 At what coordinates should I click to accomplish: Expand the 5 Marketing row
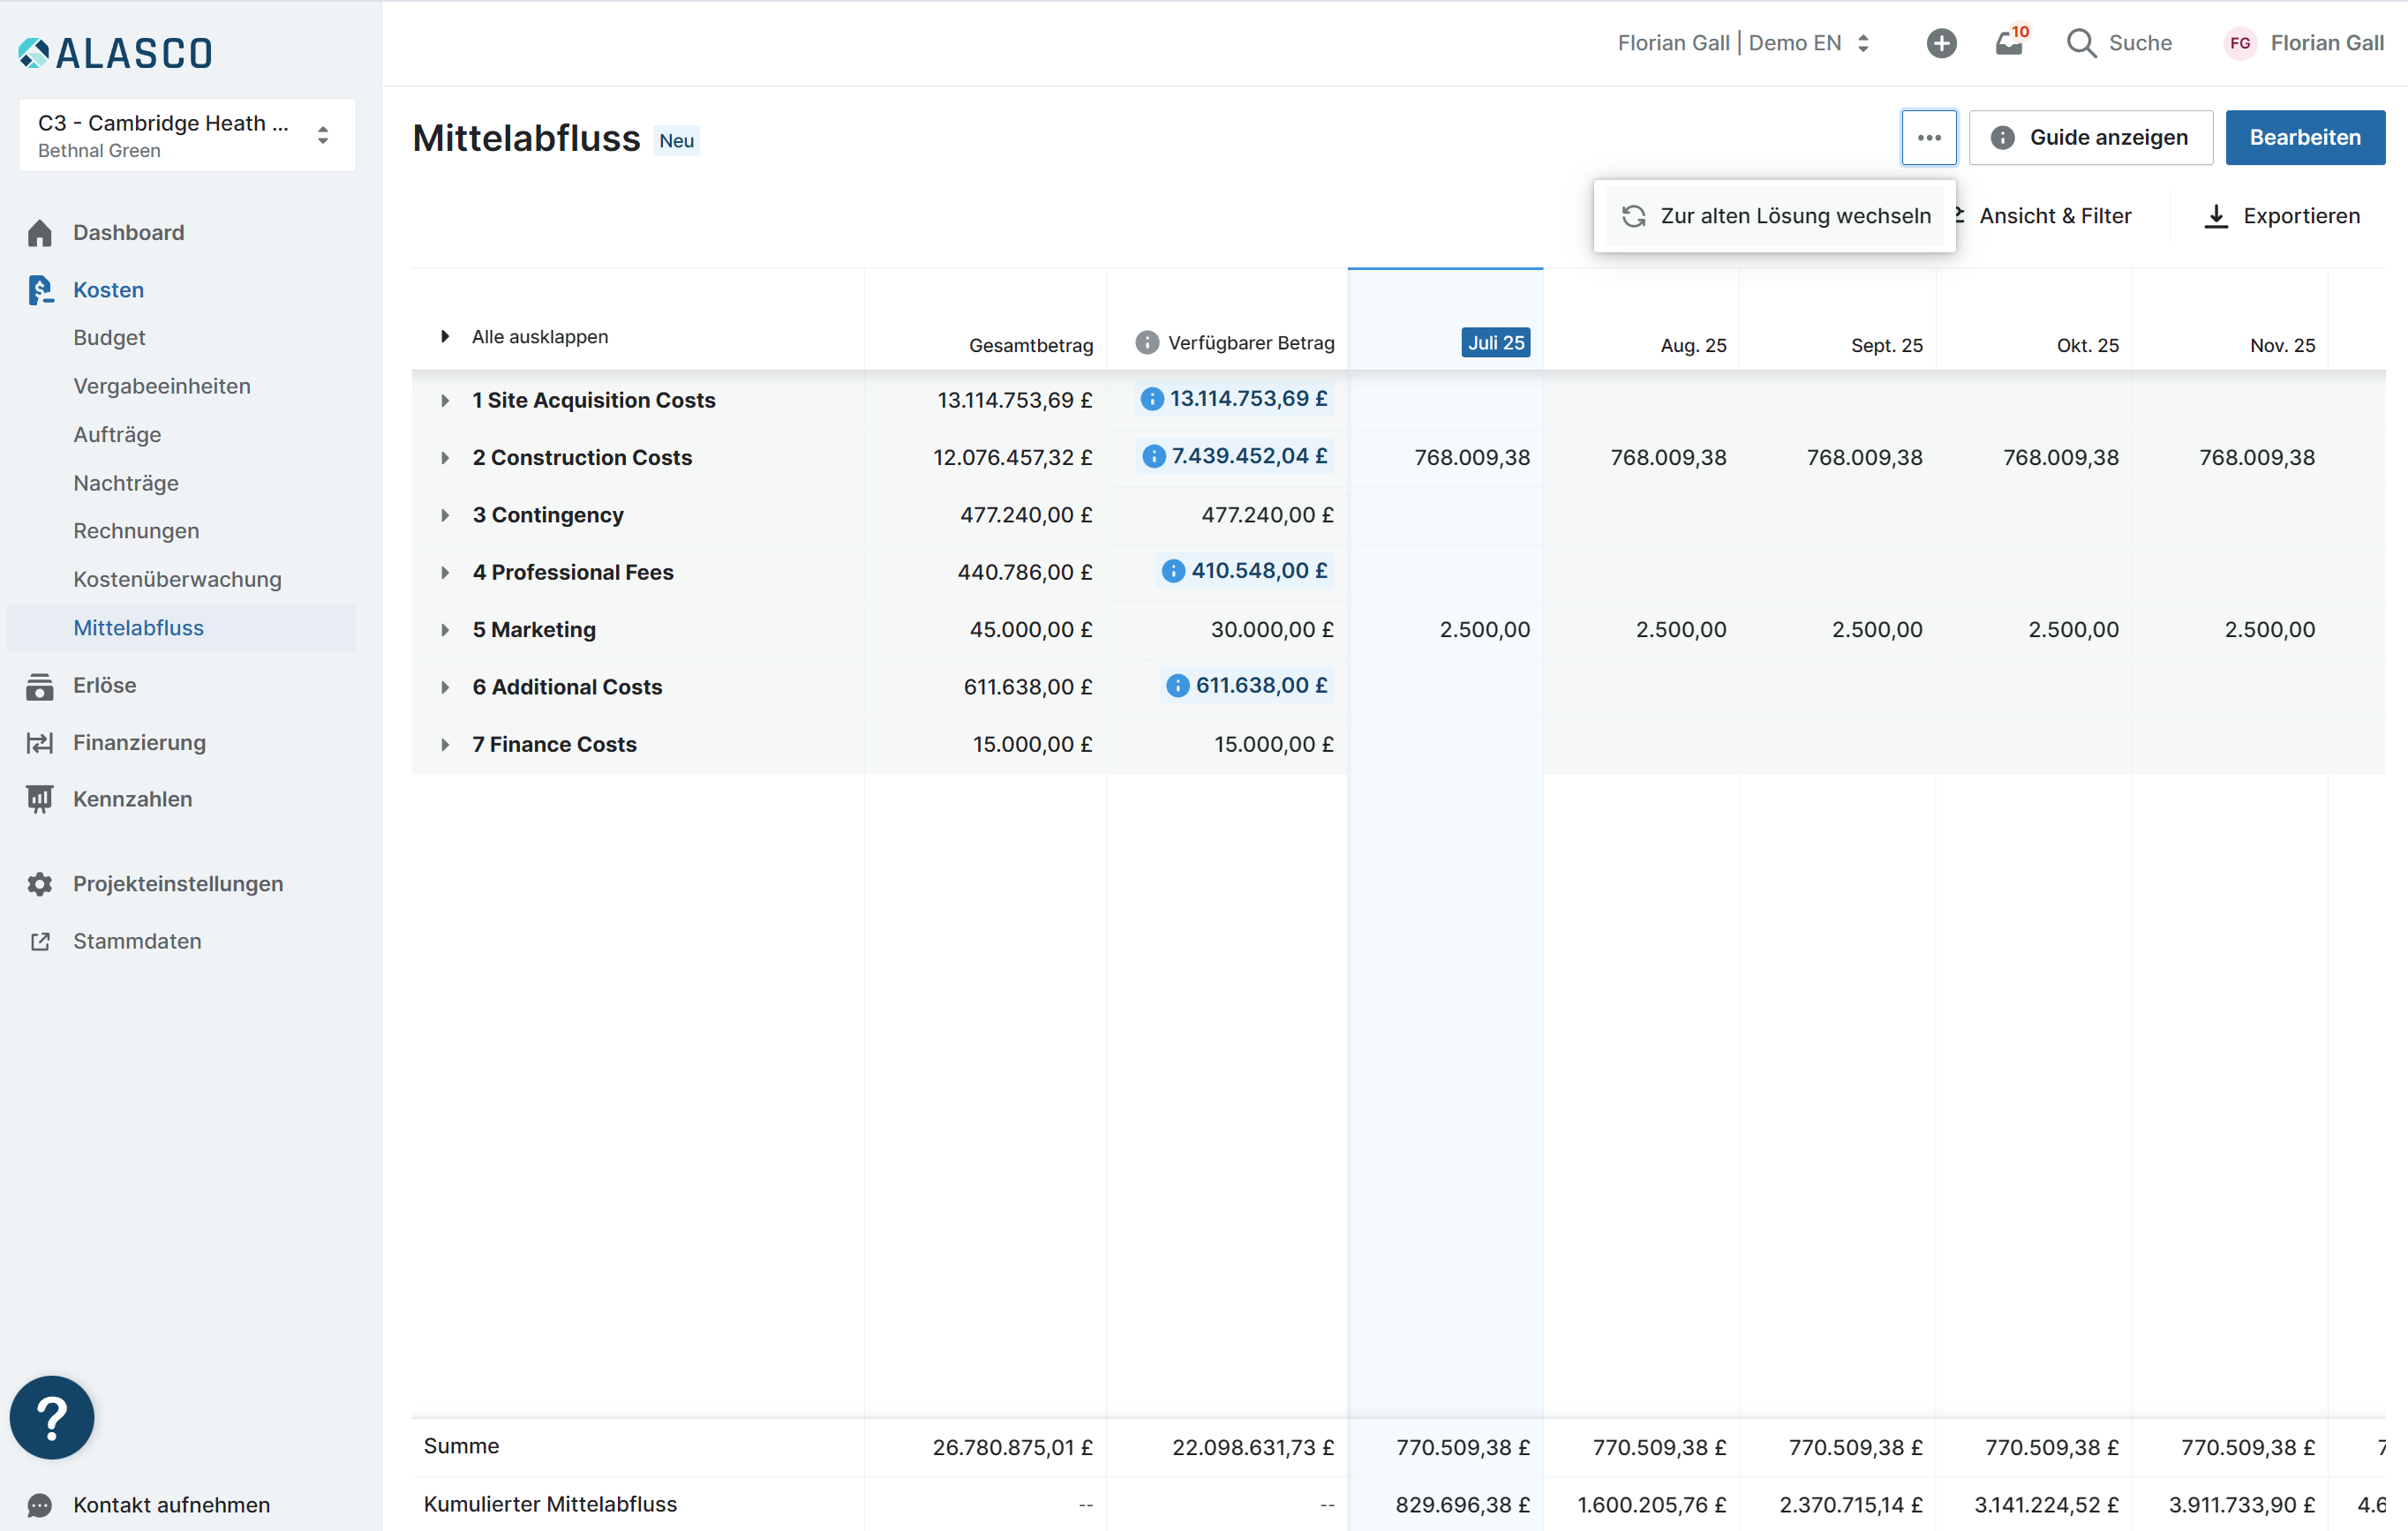click(445, 630)
